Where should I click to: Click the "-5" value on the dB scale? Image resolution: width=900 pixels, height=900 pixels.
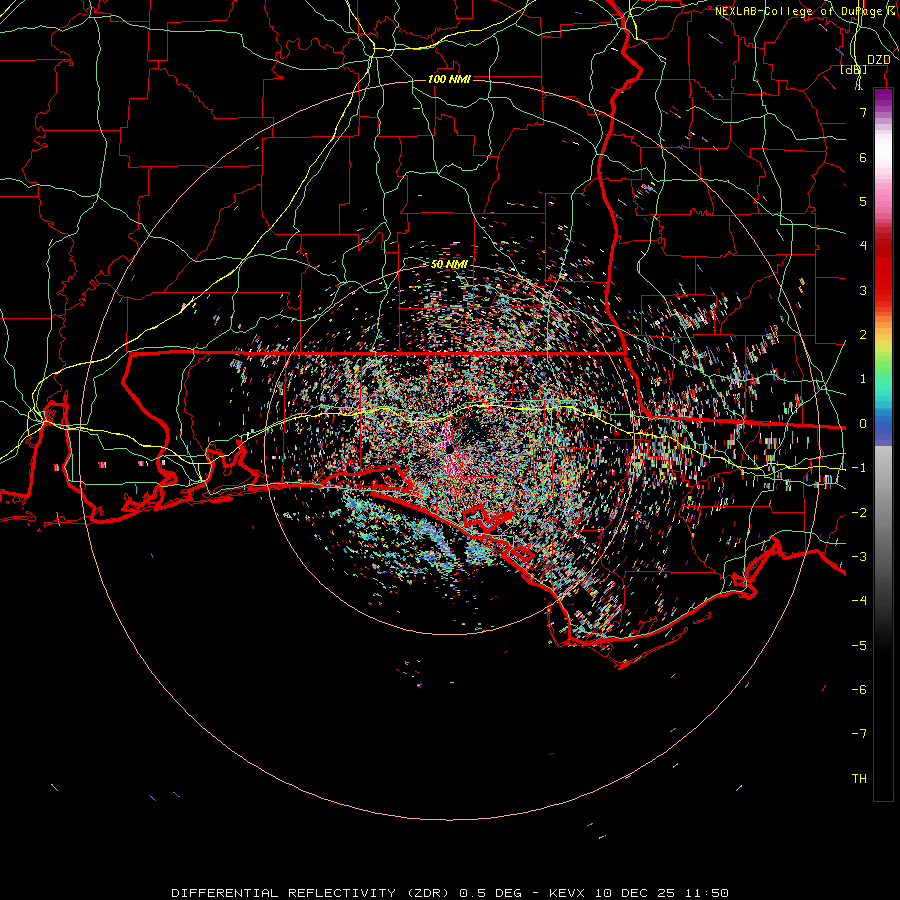tap(859, 646)
